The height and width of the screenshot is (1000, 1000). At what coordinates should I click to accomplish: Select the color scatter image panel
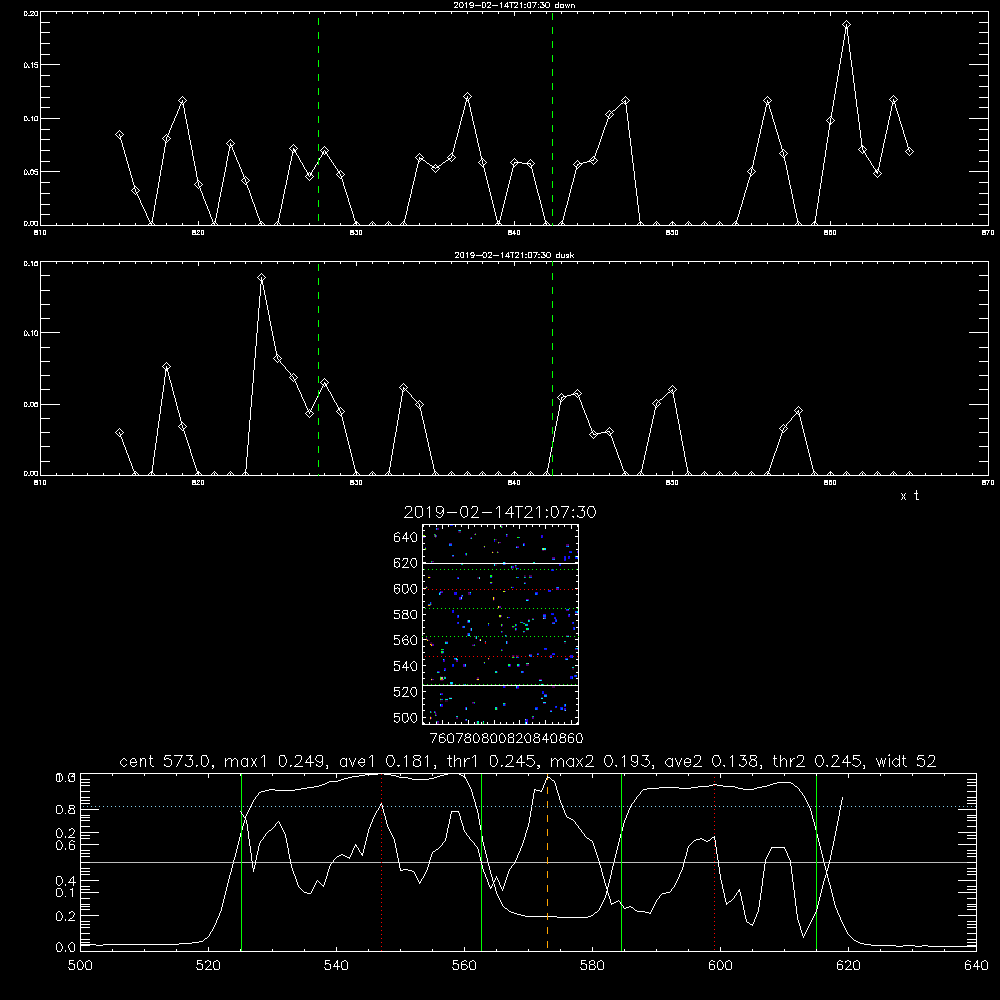coord(501,624)
